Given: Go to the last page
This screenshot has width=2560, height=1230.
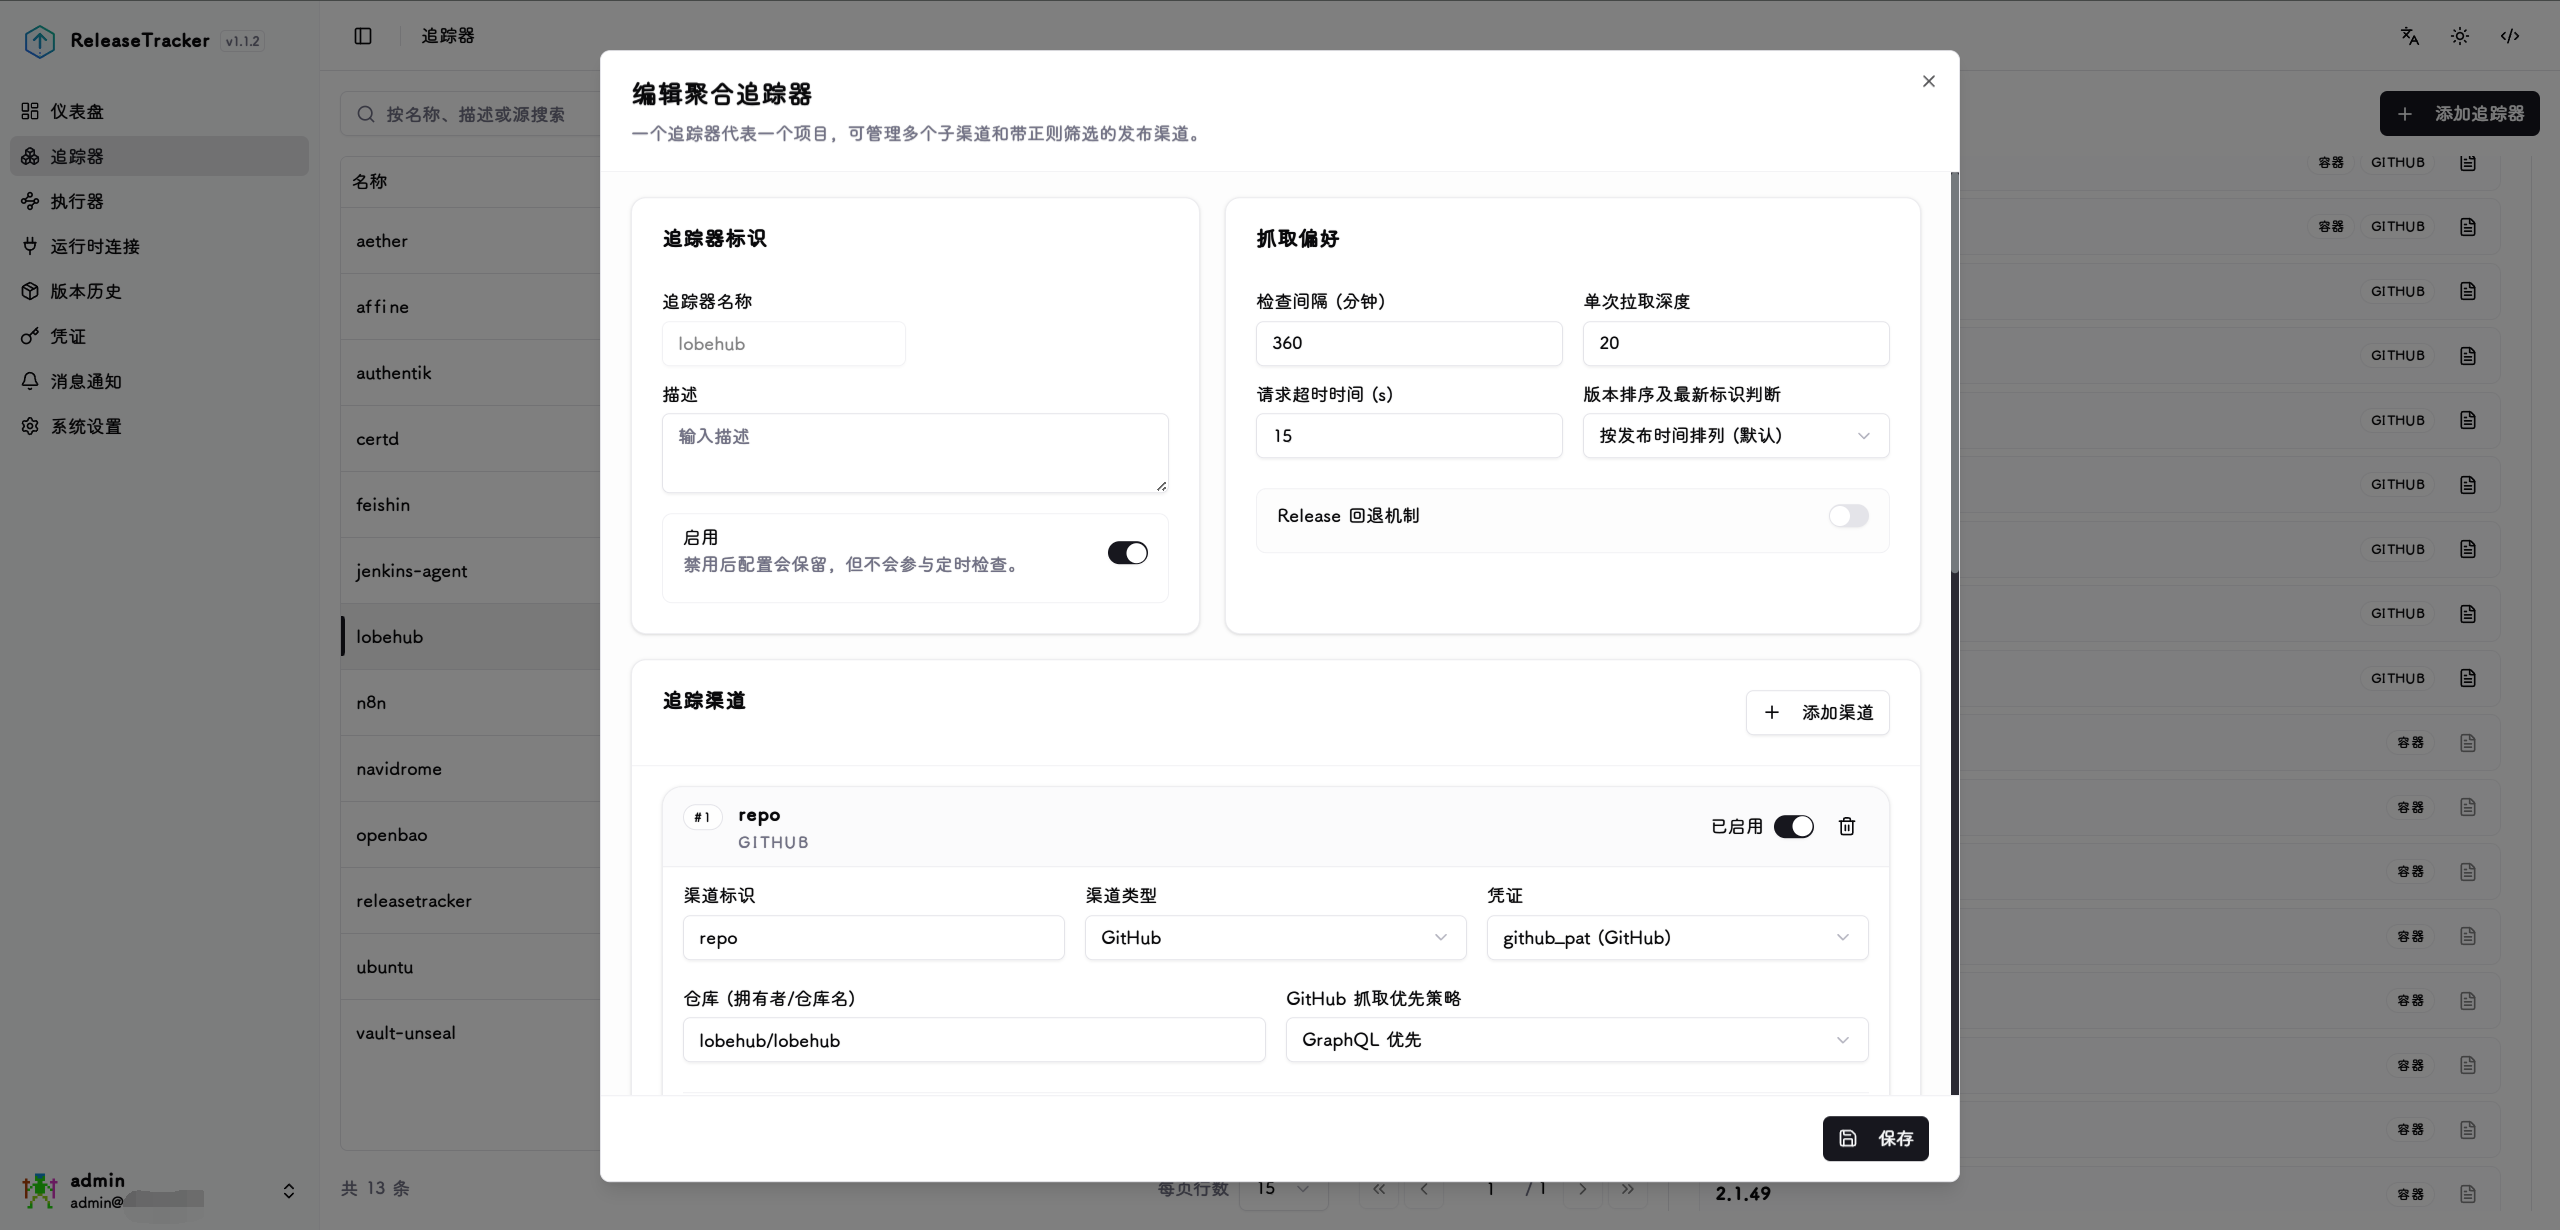Looking at the screenshot, I should pos(1628,1189).
